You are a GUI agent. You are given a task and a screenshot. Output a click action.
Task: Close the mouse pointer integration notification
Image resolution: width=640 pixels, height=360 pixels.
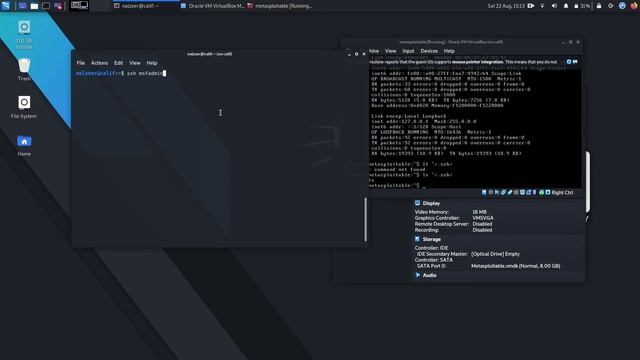(x=569, y=62)
